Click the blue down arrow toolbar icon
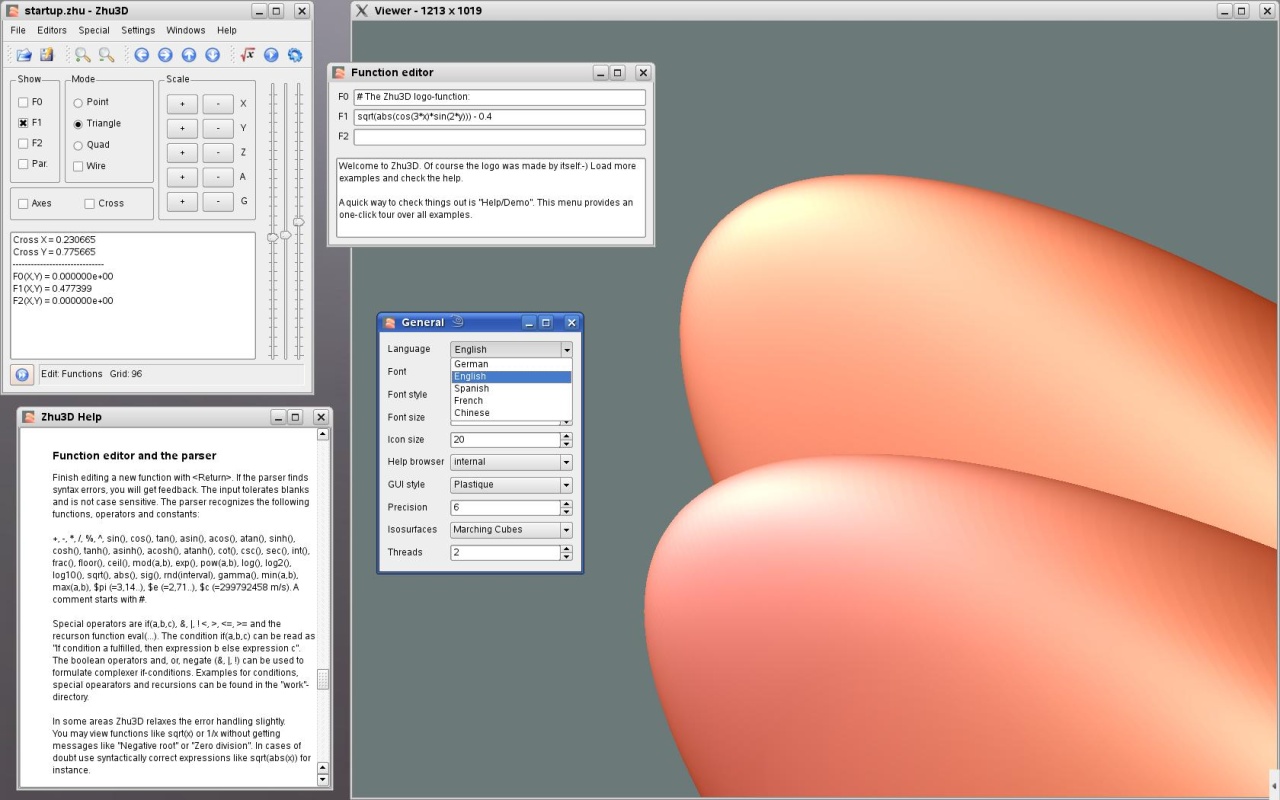 coord(213,55)
